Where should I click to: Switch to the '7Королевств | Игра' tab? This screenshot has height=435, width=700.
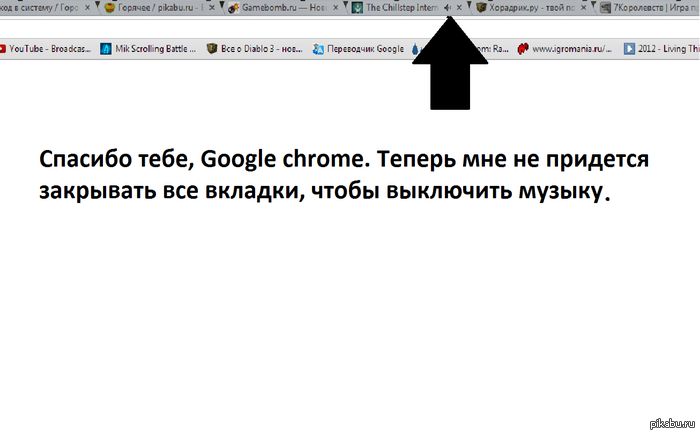[647, 8]
